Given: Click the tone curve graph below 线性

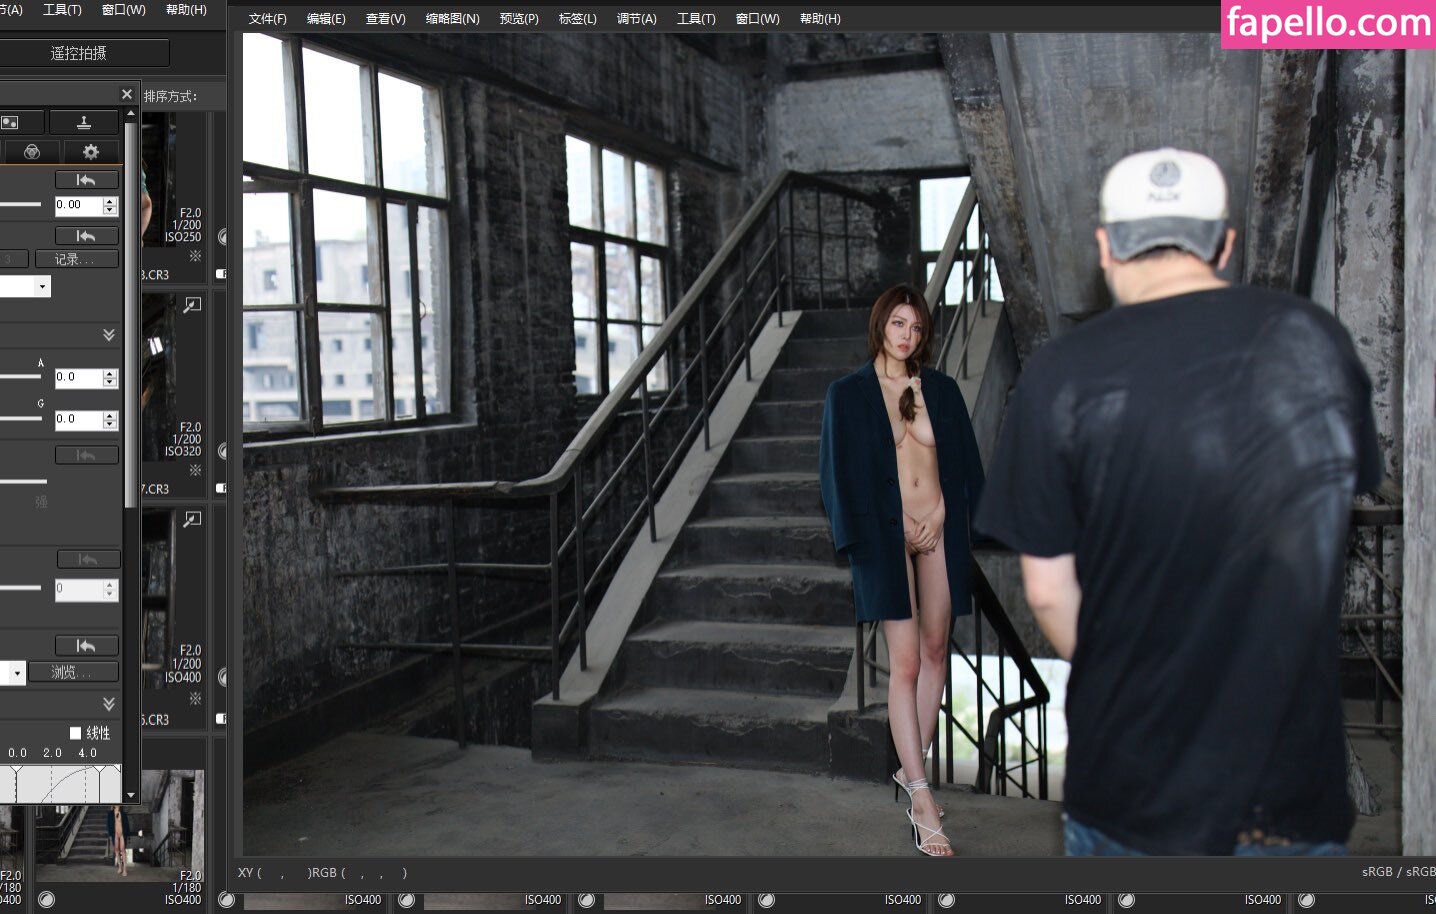Looking at the screenshot, I should 60,783.
